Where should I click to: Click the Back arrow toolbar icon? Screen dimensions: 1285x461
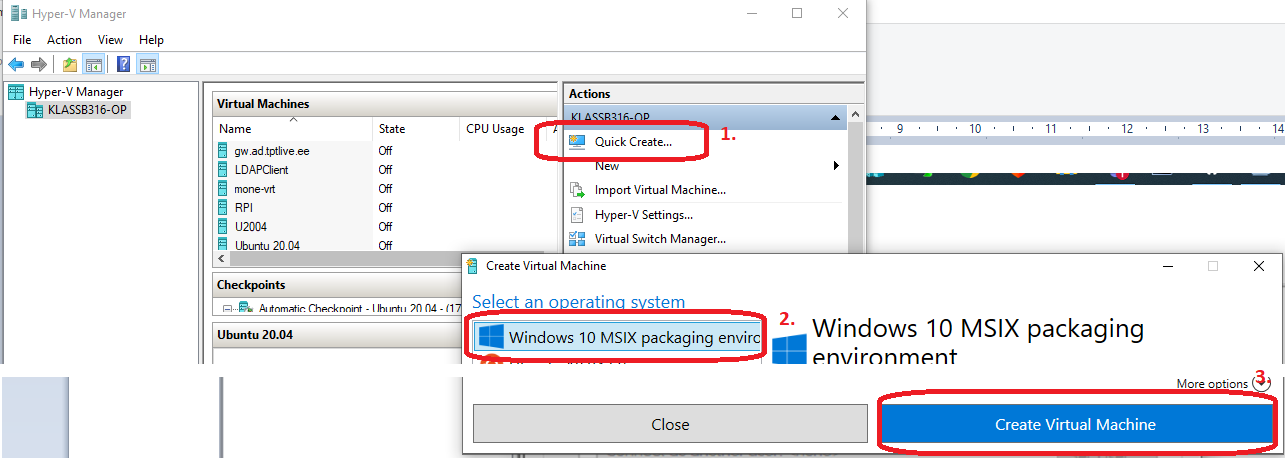16,65
